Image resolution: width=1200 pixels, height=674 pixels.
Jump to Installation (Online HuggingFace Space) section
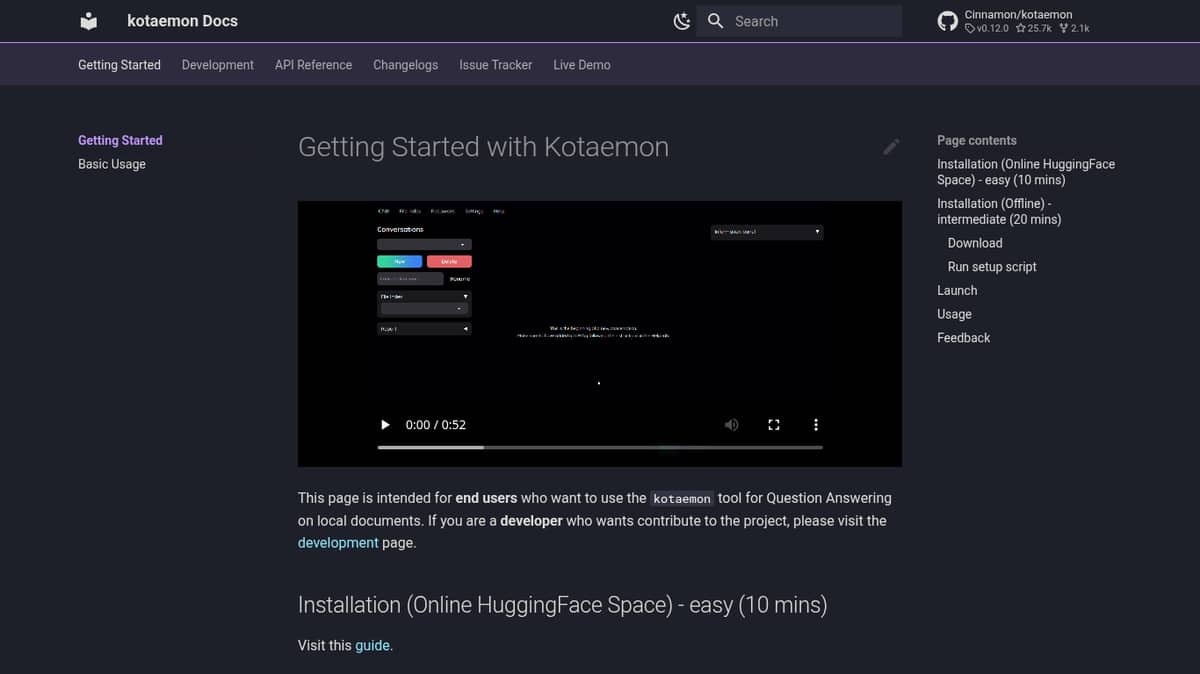[x=1026, y=172]
